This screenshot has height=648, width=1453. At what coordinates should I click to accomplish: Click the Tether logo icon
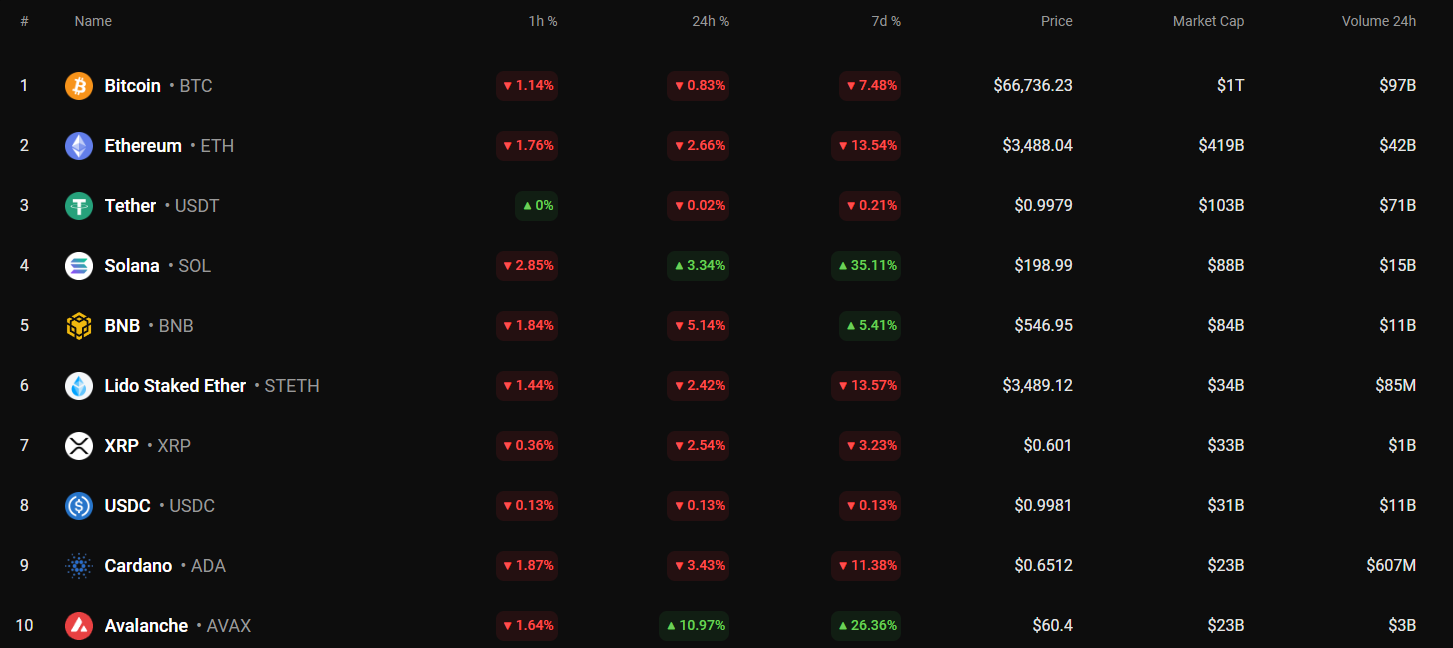tap(79, 206)
